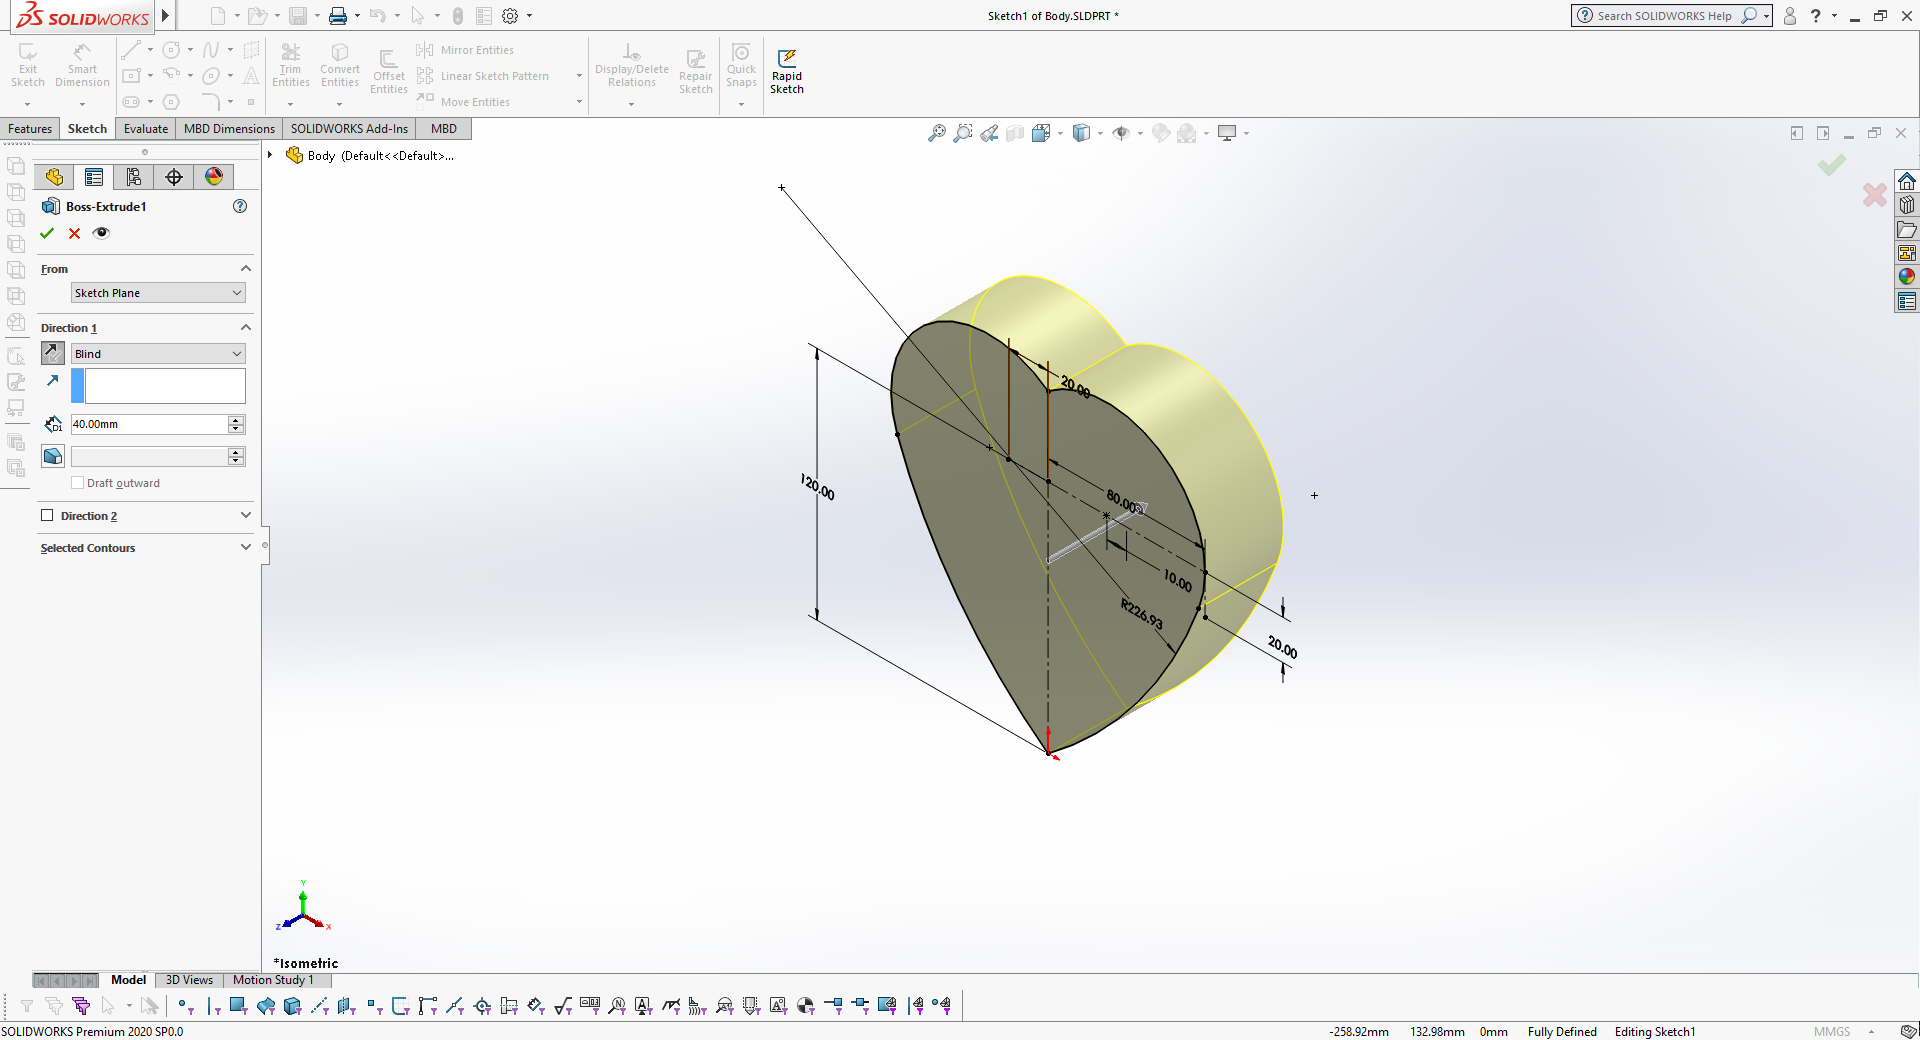Click the Draft On/Off icon
This screenshot has height=1040, width=1920.
coord(53,456)
